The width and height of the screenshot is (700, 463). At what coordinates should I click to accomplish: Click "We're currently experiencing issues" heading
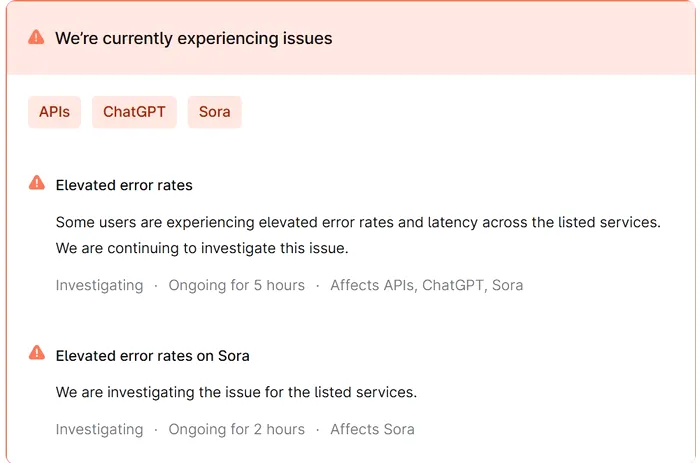(194, 38)
